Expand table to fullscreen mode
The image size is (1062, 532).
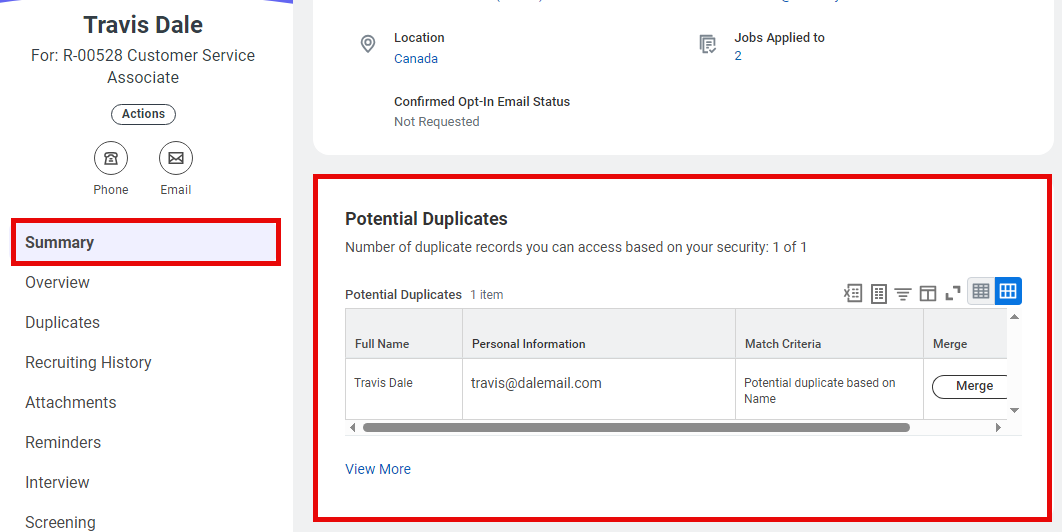[x=953, y=293]
